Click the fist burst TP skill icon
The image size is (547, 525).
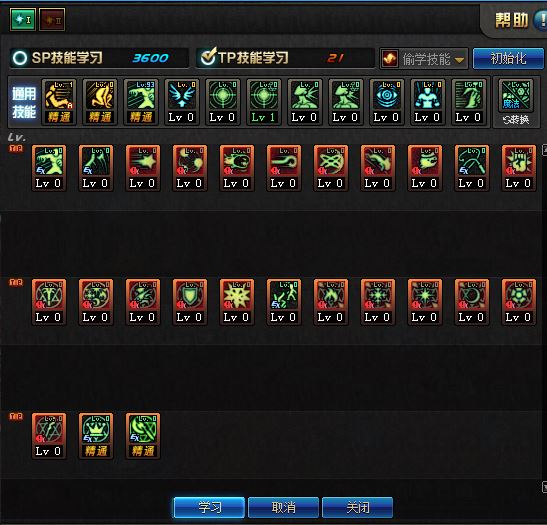tap(519, 168)
